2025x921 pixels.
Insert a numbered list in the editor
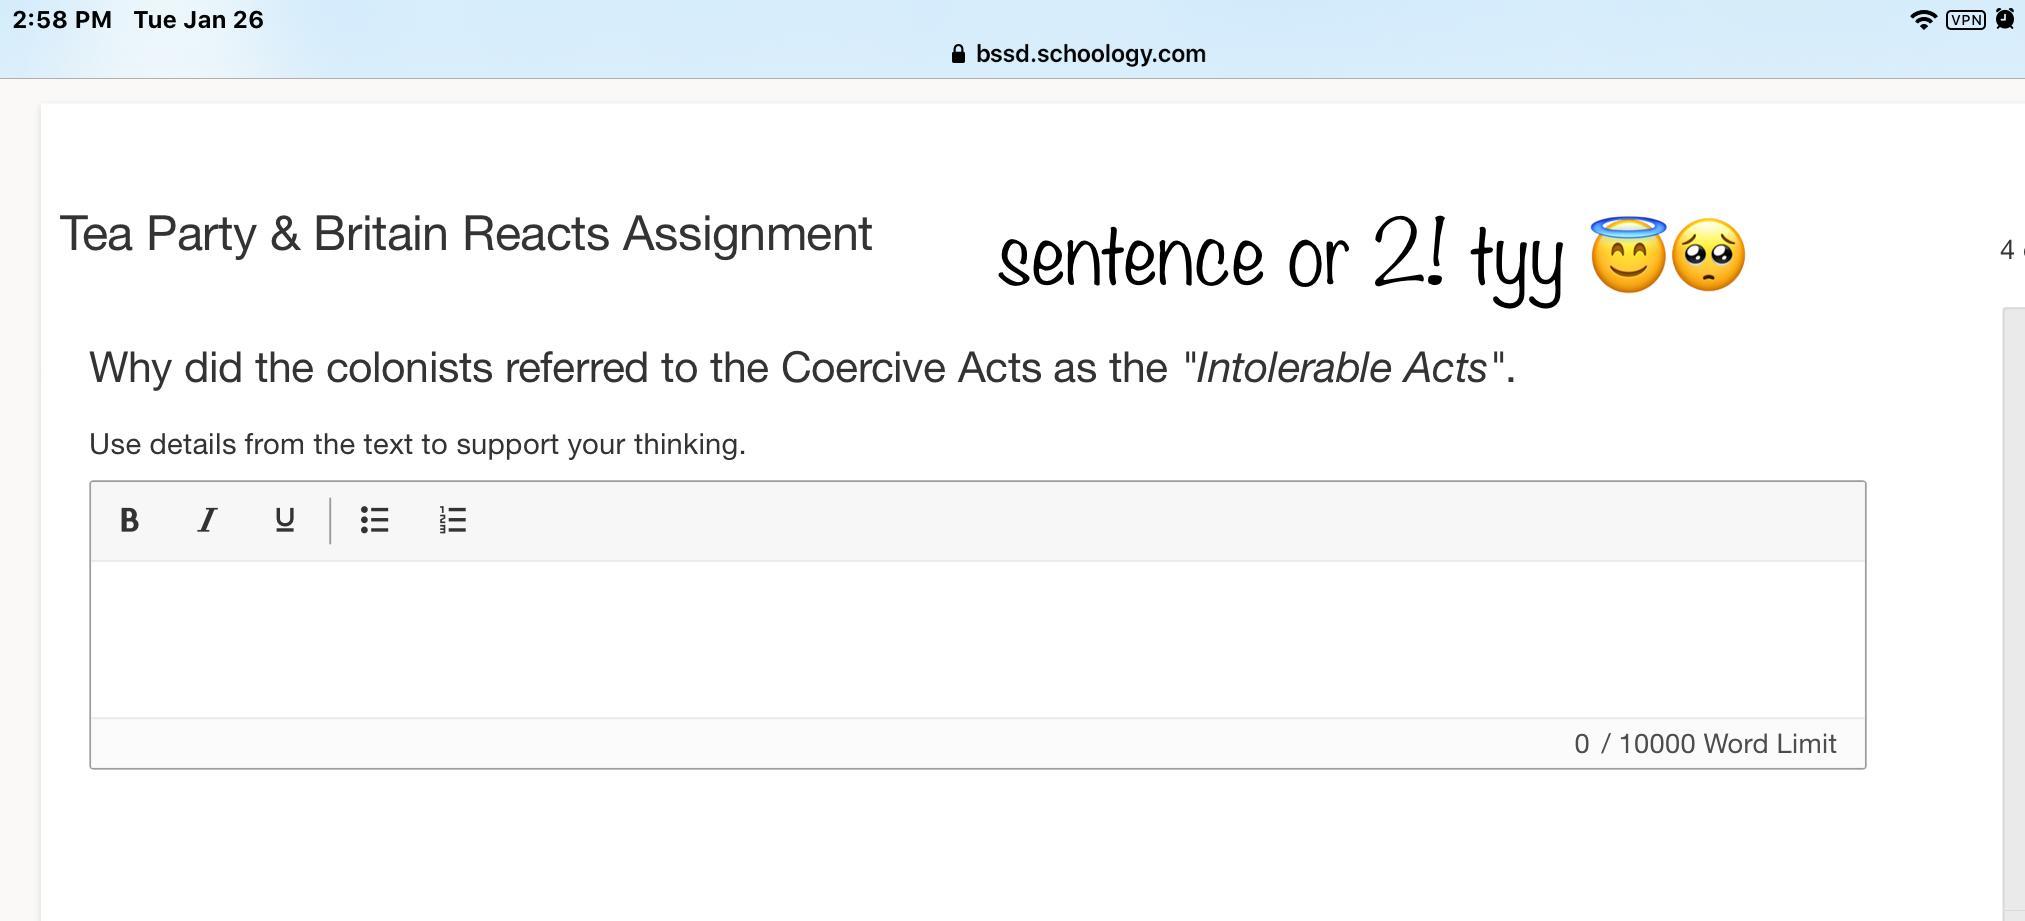[x=452, y=520]
